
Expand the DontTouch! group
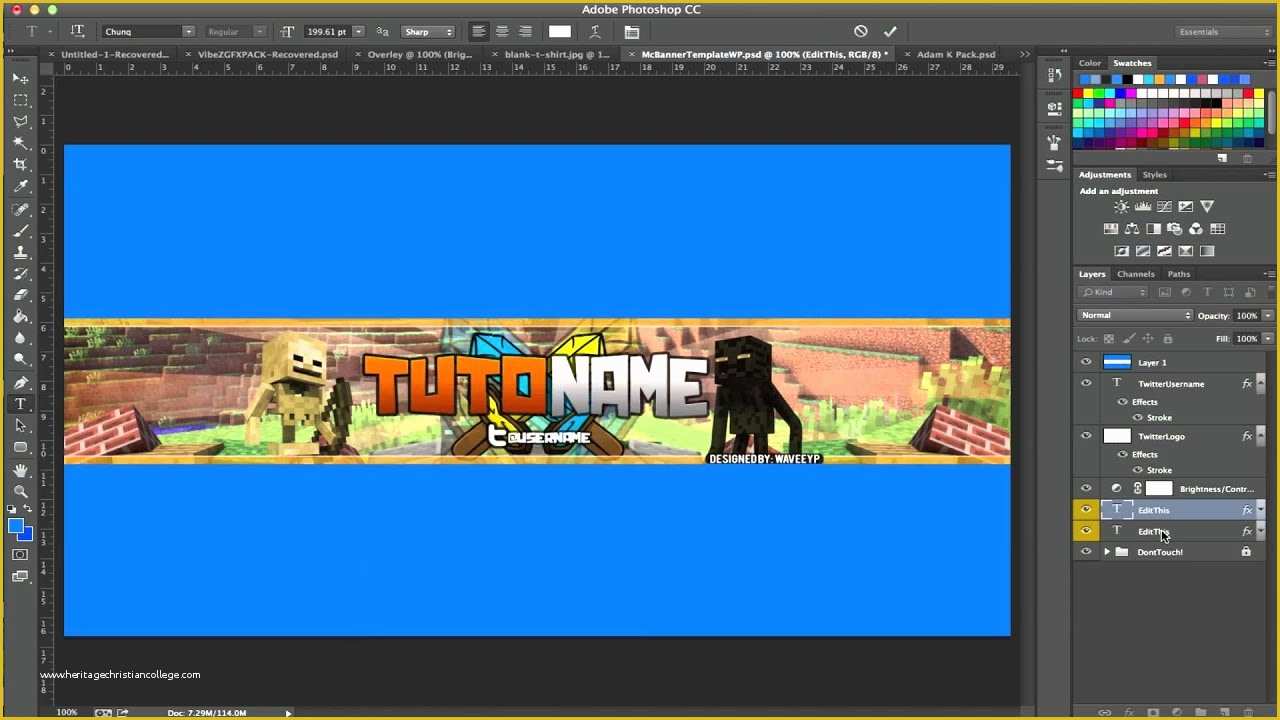1107,552
